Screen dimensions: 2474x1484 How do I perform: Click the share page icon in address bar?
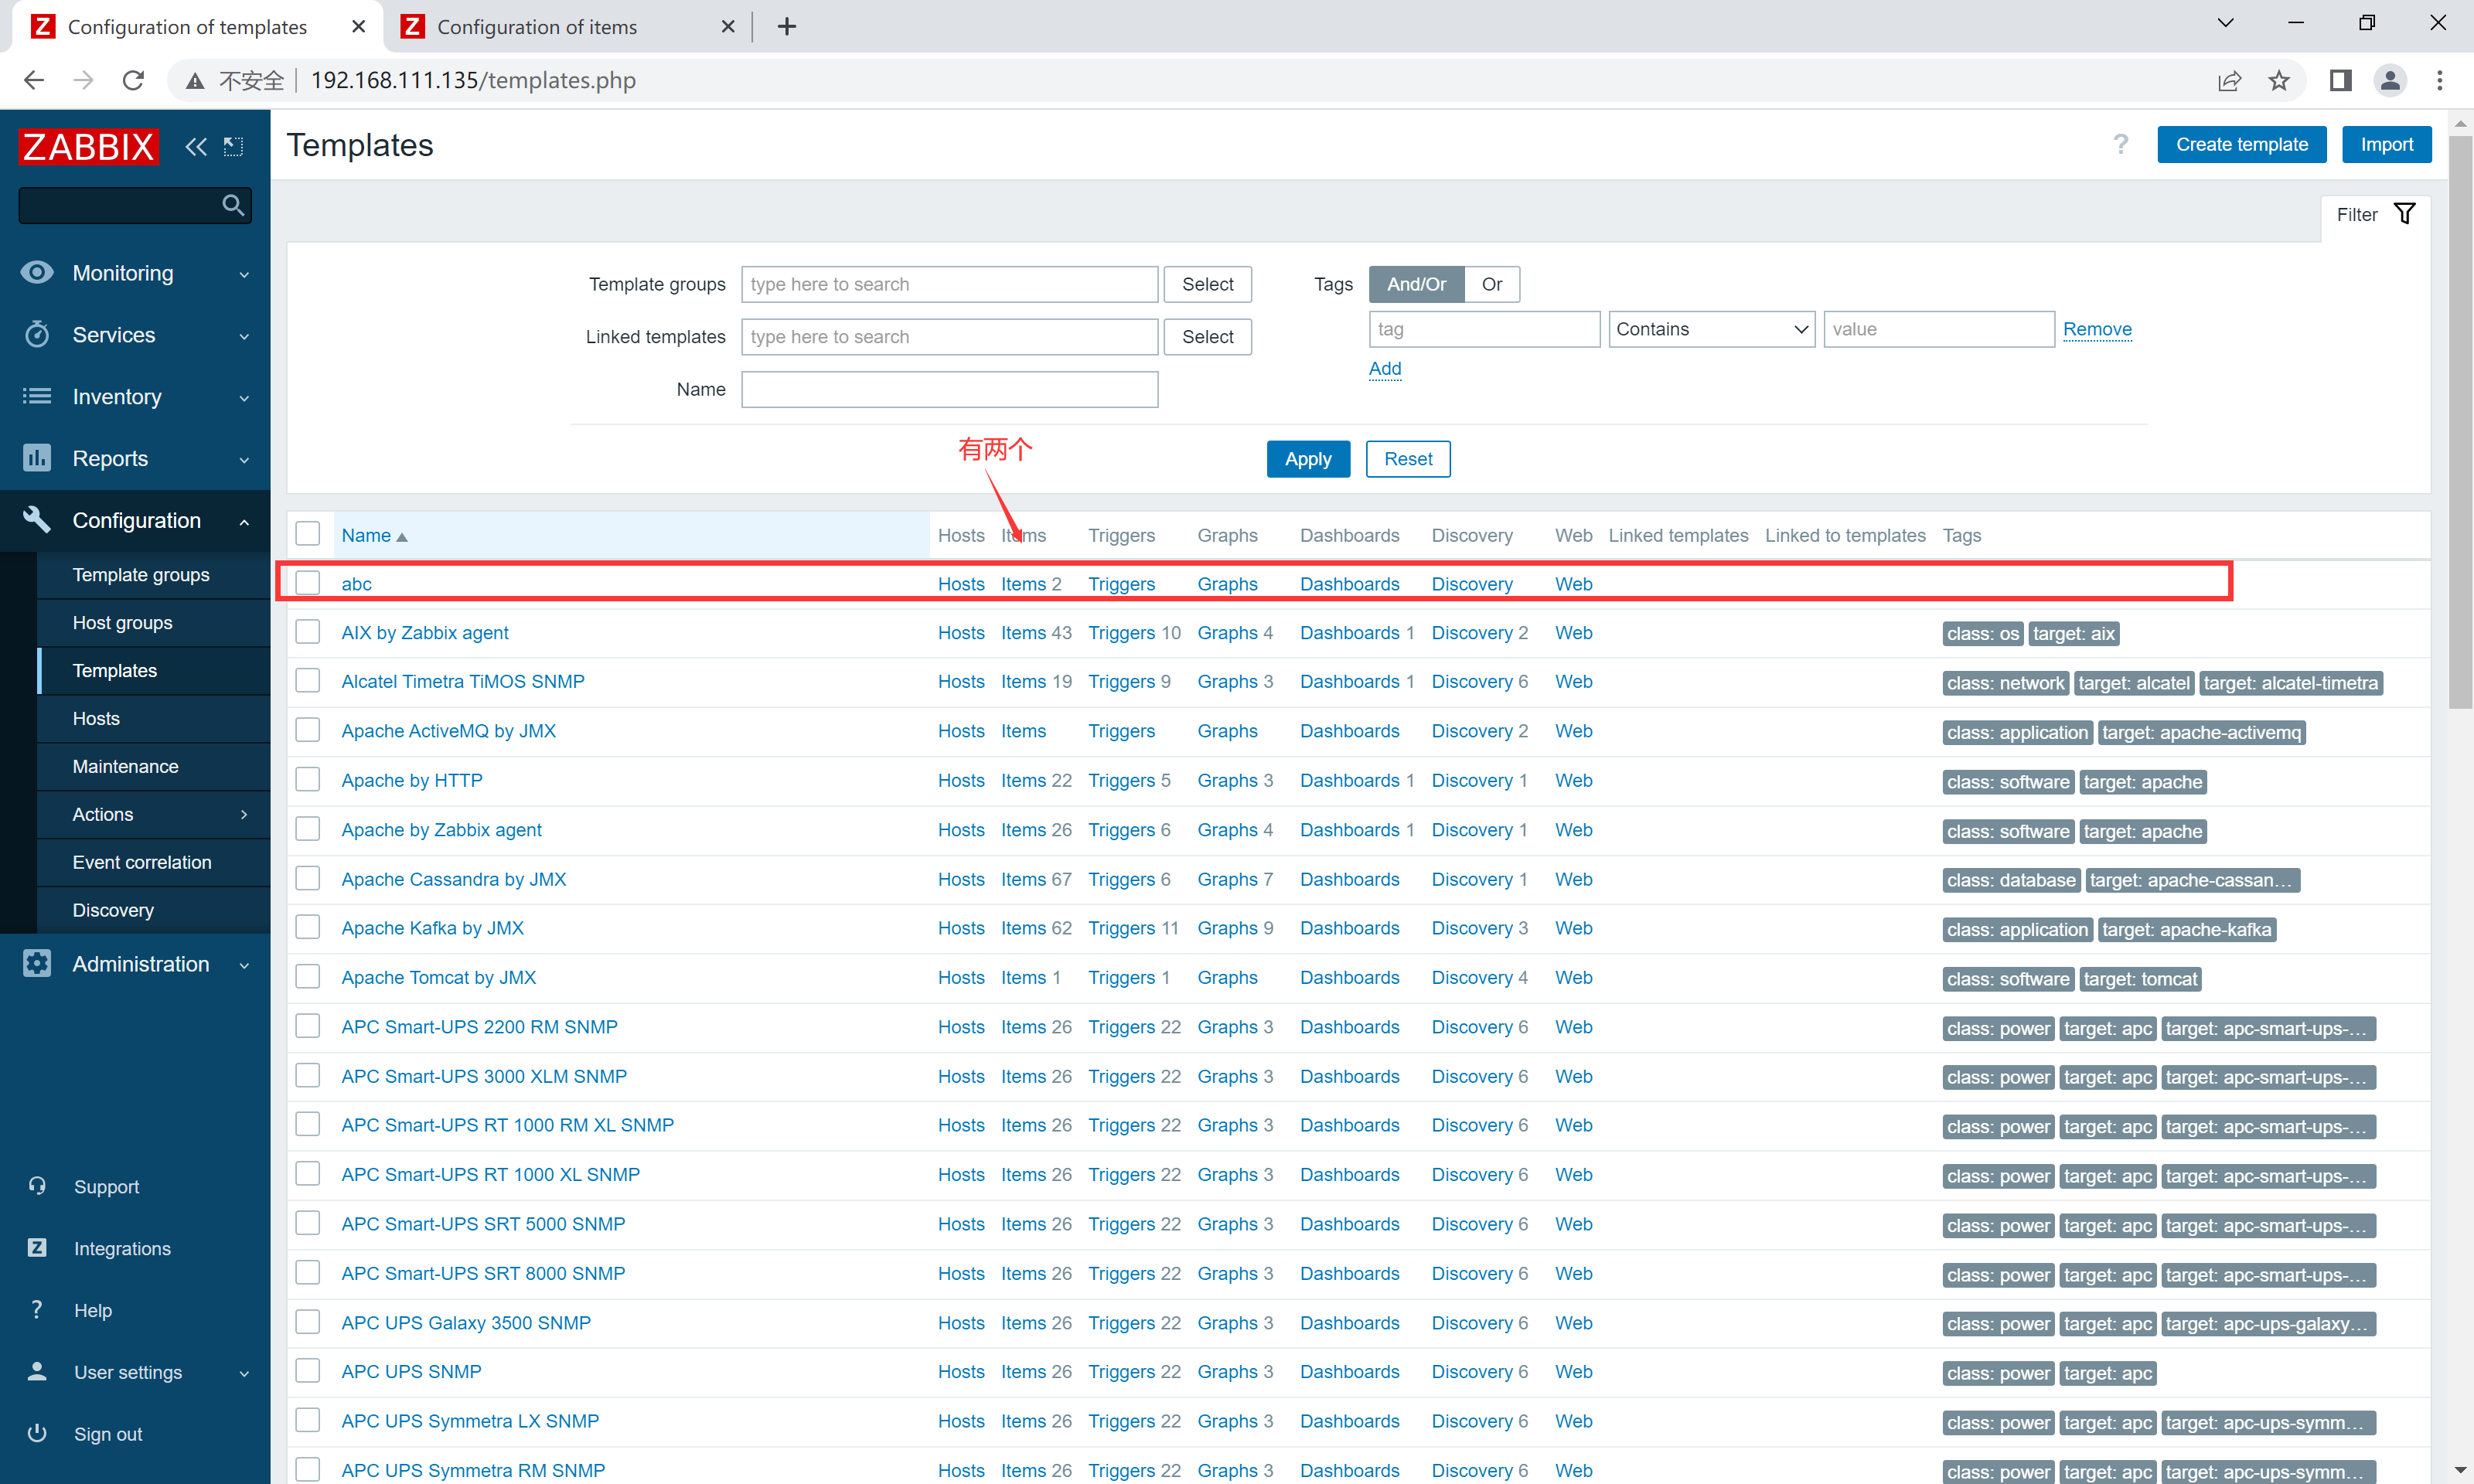coord(2229,80)
